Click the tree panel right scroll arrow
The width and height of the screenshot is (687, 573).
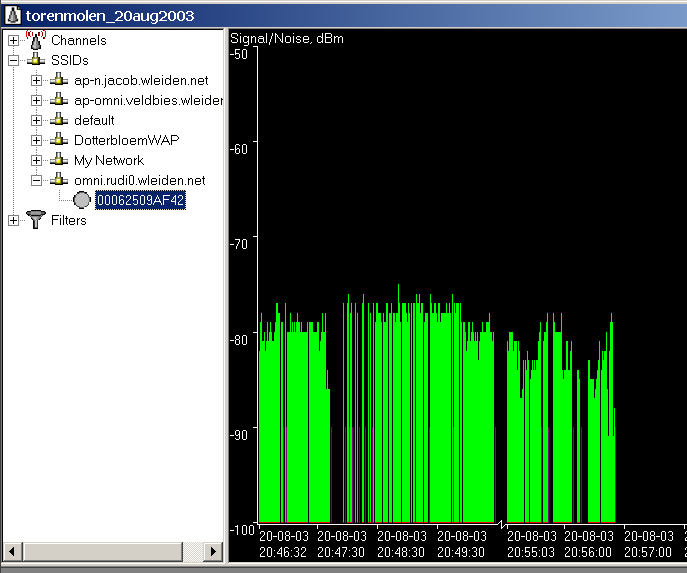[x=212, y=551]
